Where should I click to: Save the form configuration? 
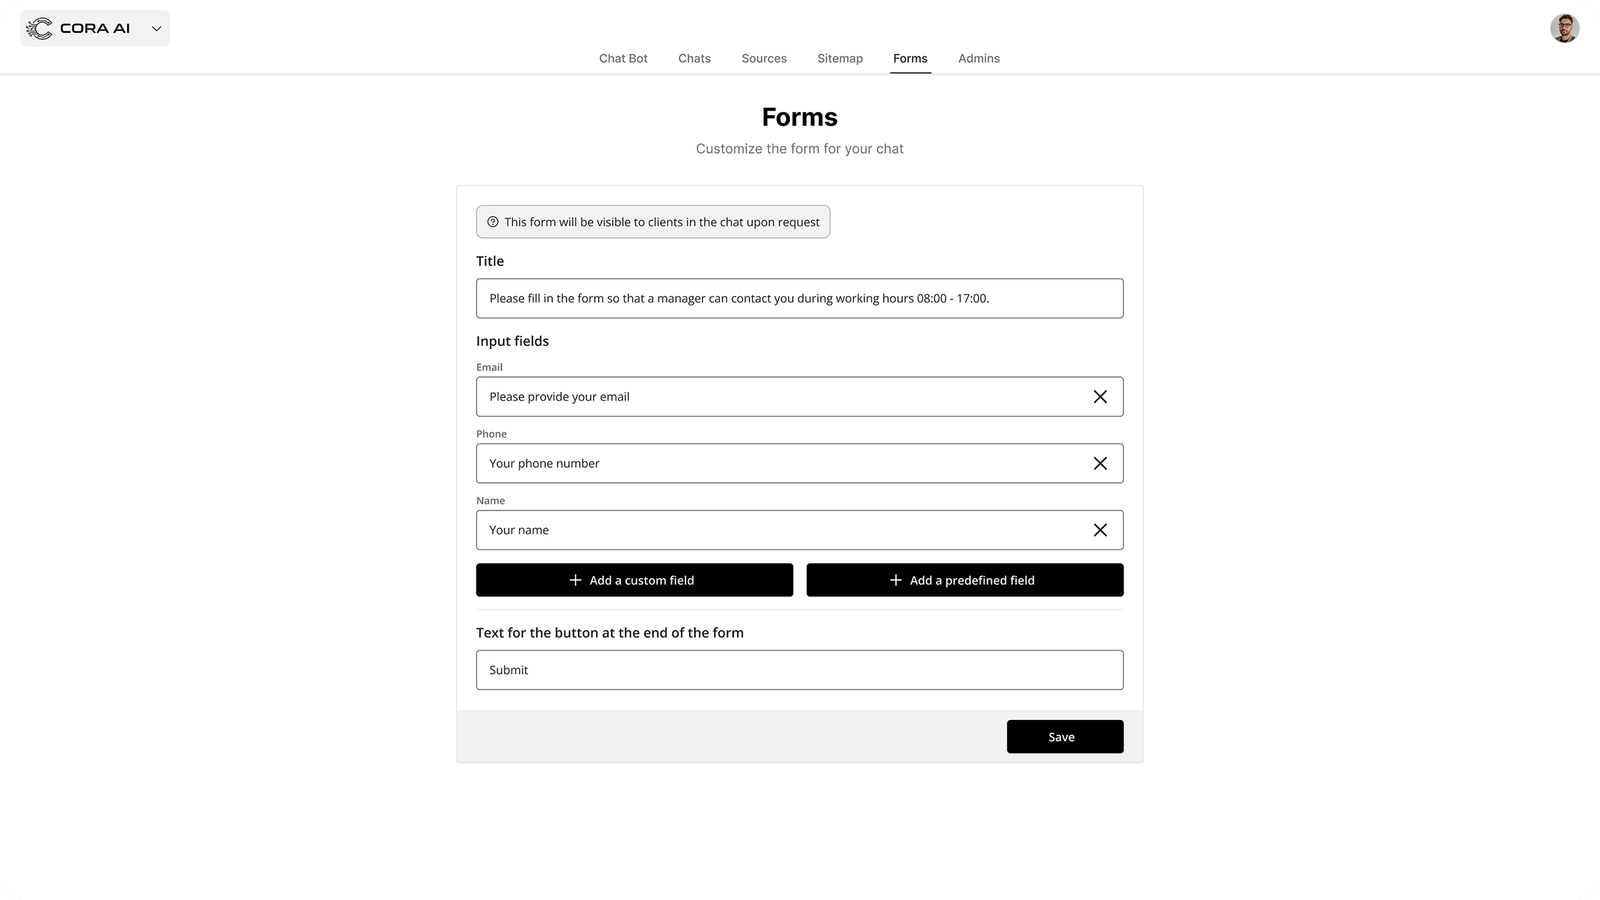(x=1064, y=736)
